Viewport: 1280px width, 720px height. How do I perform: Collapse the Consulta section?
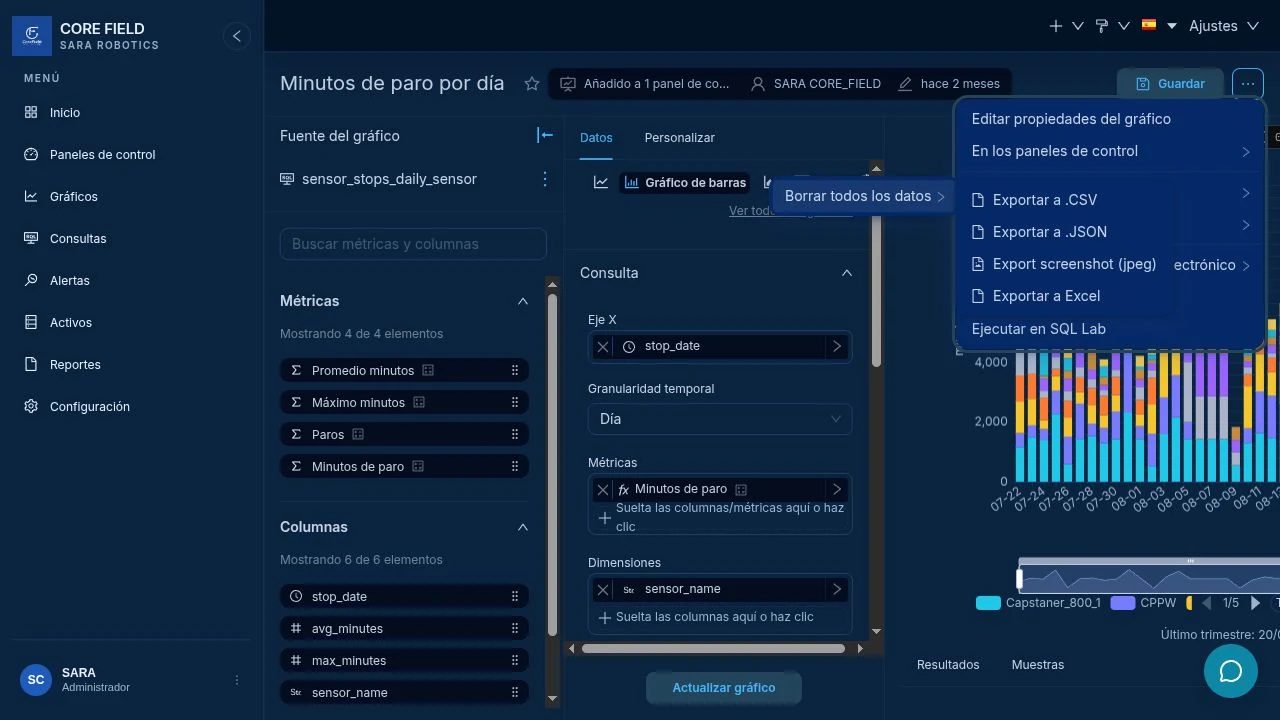coord(847,273)
